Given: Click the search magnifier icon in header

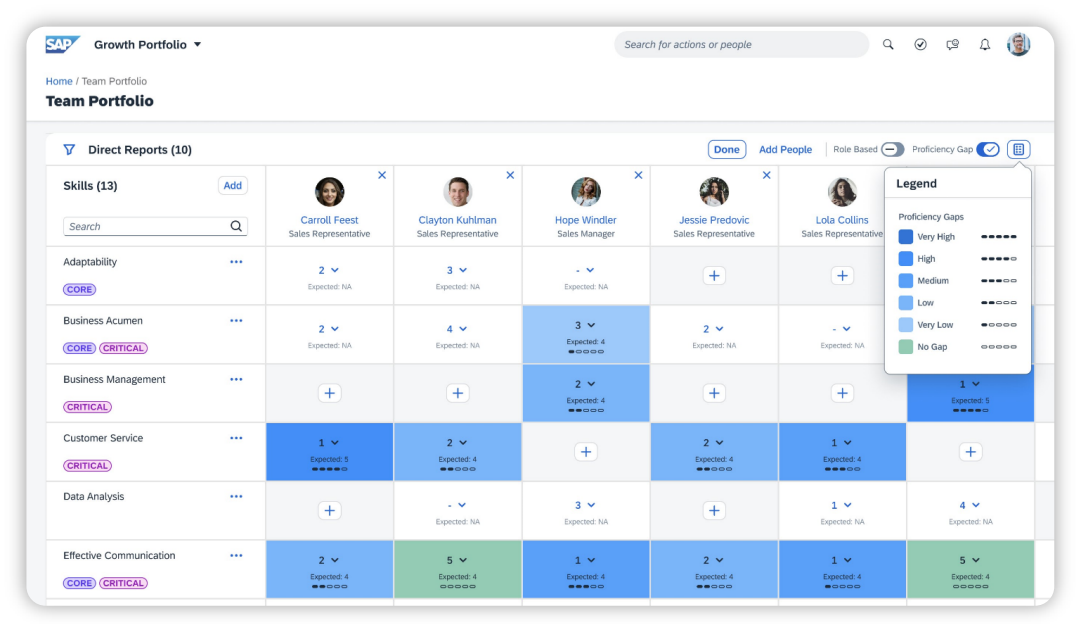Looking at the screenshot, I should (888, 44).
